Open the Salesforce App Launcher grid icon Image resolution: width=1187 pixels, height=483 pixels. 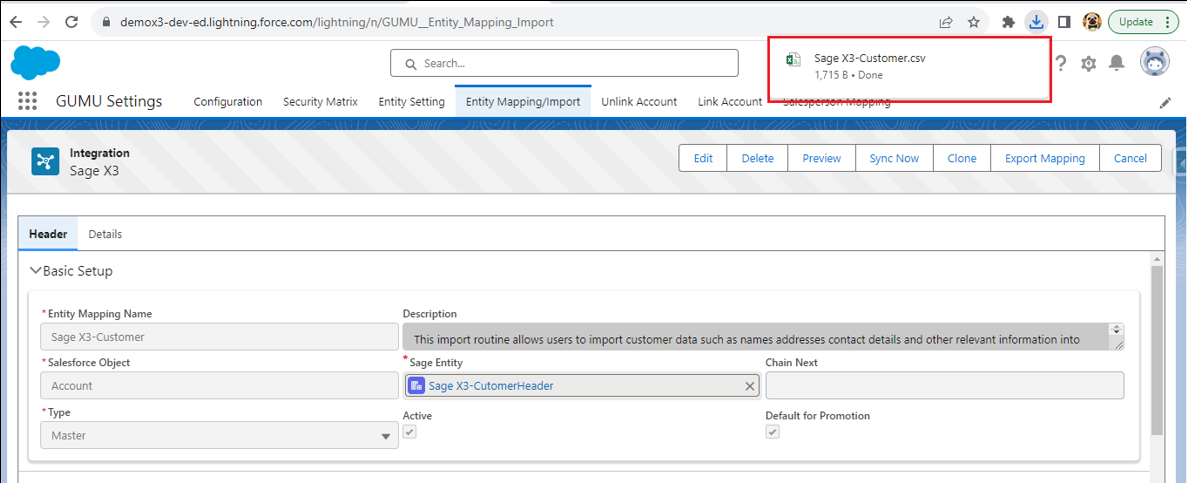(27, 101)
